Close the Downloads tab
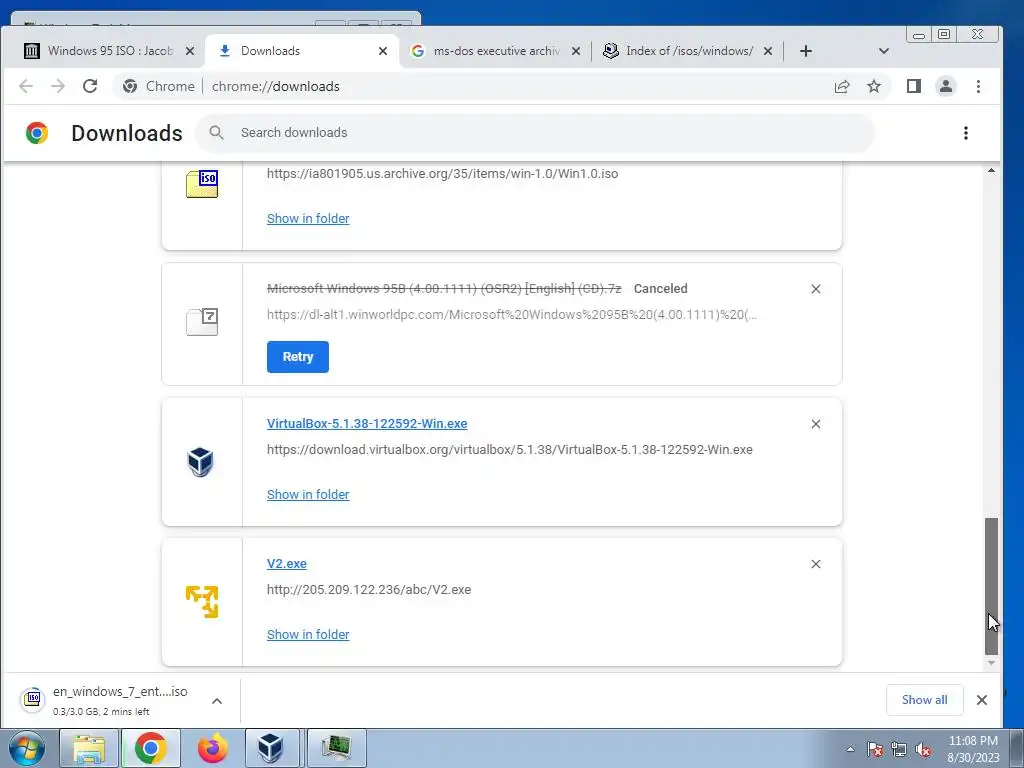This screenshot has height=768, width=1024. click(x=383, y=51)
